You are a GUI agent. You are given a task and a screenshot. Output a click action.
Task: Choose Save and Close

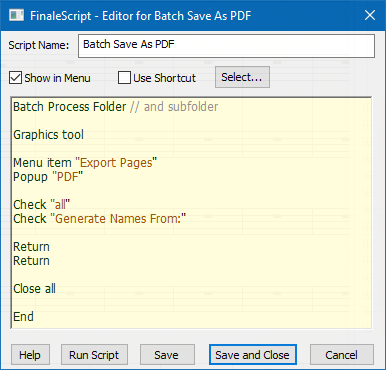pyautogui.click(x=253, y=355)
